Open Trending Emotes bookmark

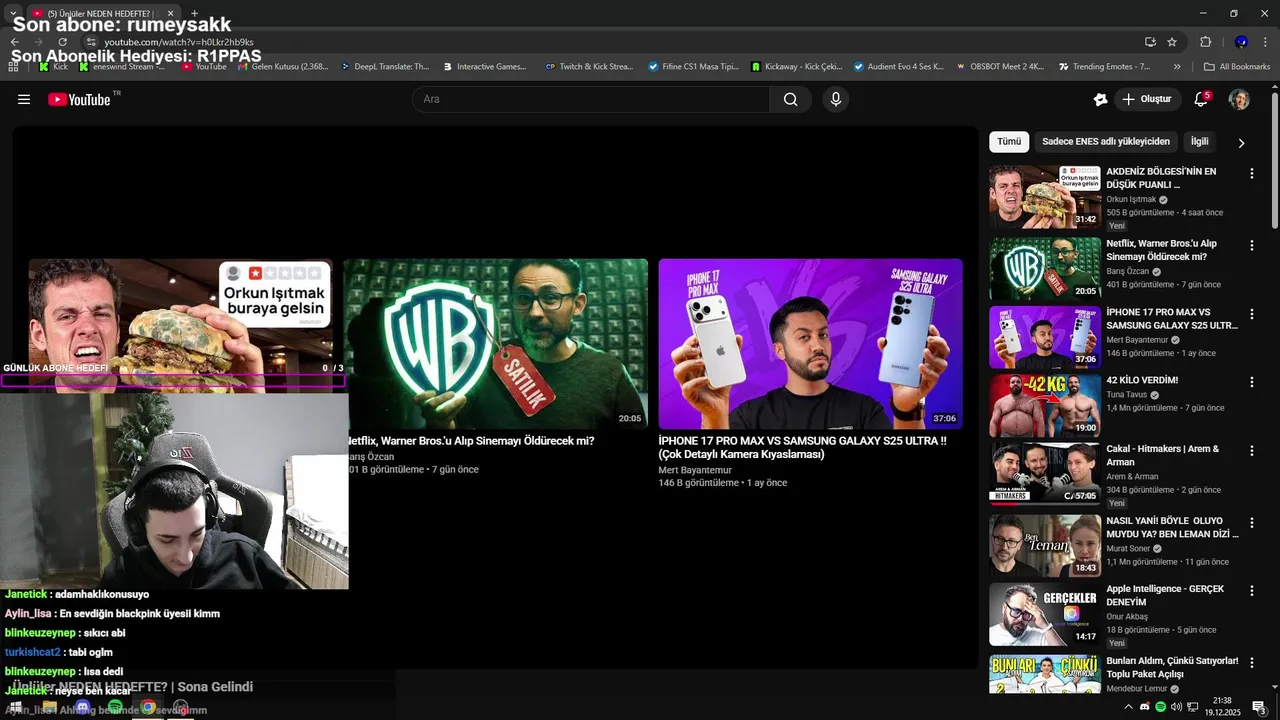click(1104, 67)
